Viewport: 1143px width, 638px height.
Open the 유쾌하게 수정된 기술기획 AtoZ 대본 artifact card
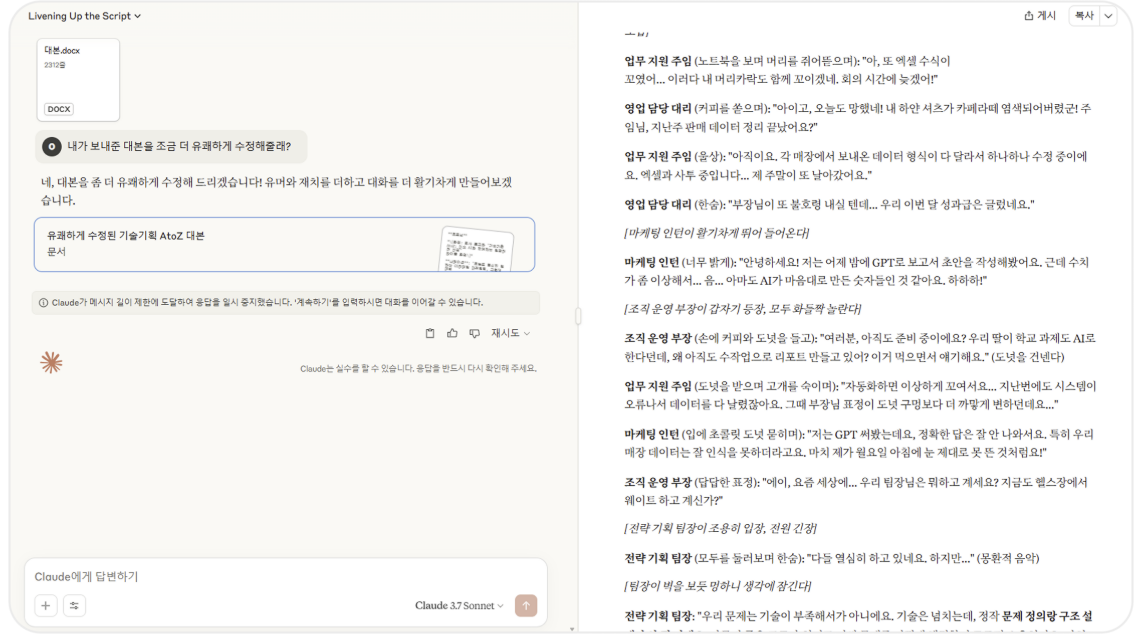tap(284, 244)
